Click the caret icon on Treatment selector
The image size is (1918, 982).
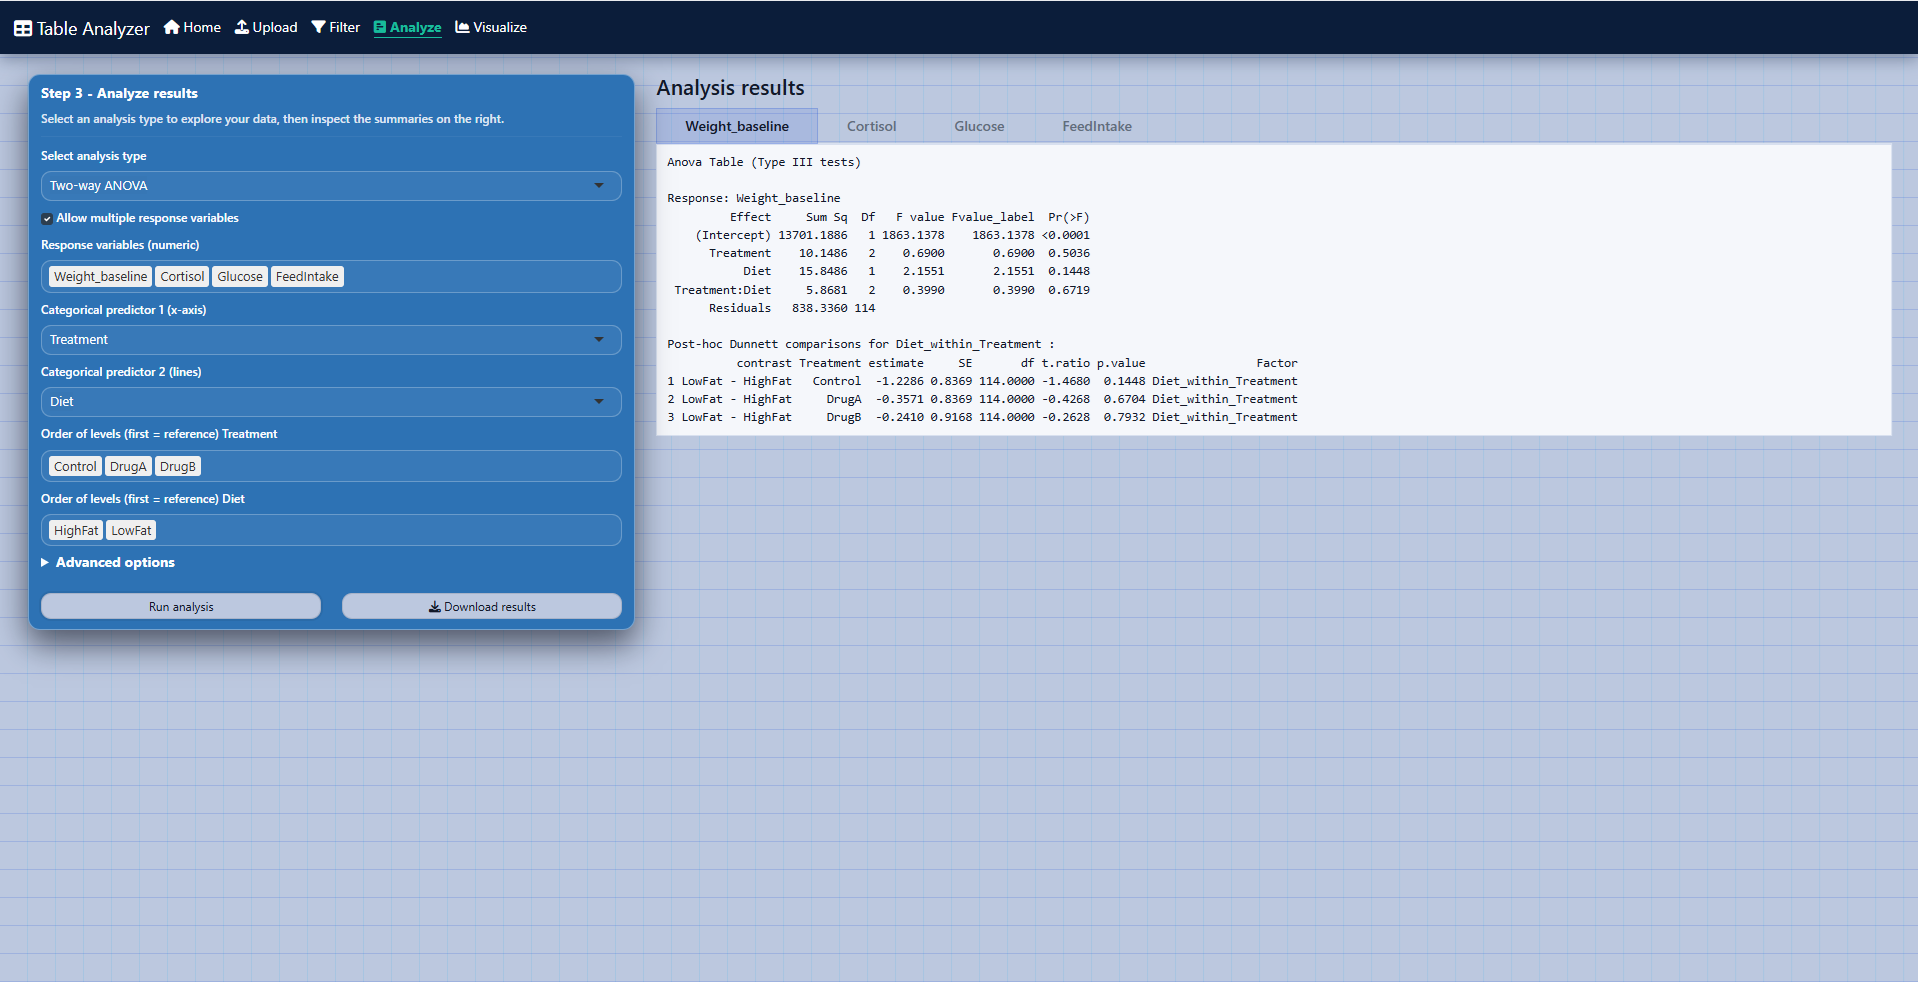[x=600, y=340]
